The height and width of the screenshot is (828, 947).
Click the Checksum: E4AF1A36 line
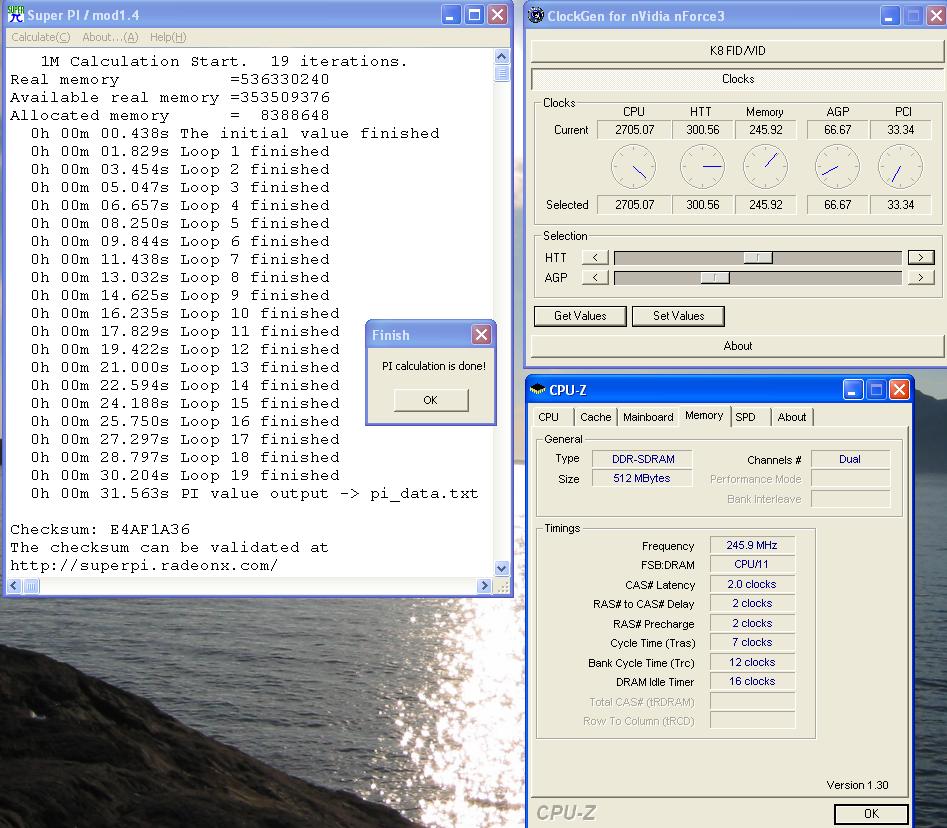[100, 530]
